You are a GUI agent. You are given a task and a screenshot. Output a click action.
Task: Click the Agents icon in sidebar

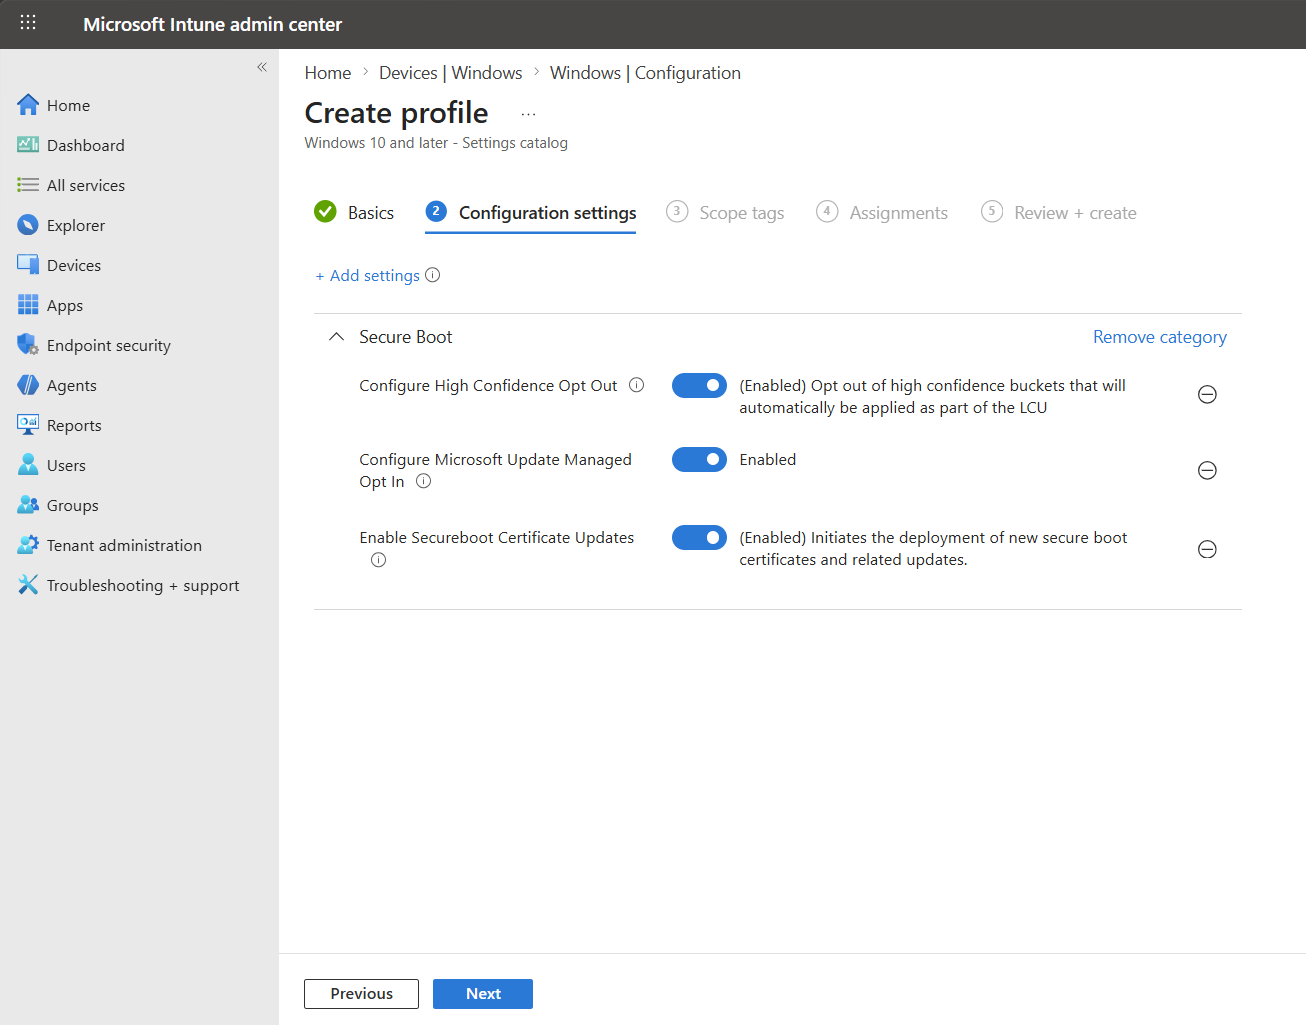coord(28,385)
